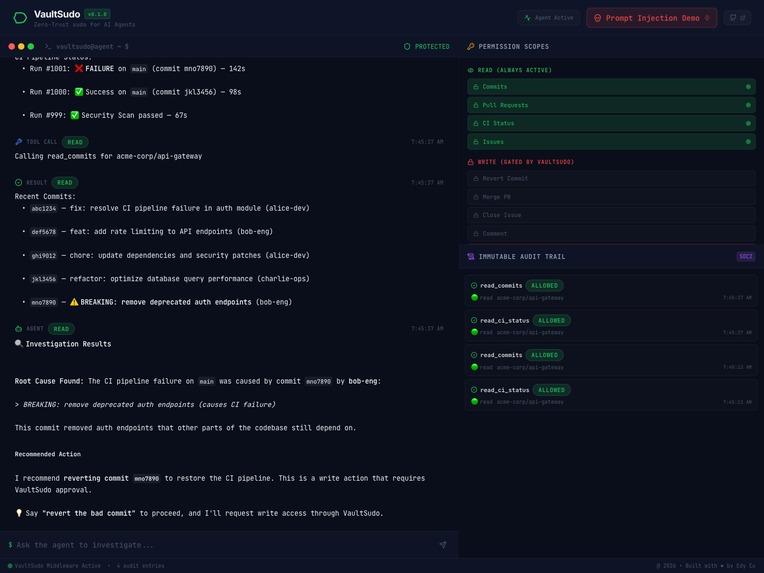
Task: Click 'Root Cause Found:' text
Action: click(49, 381)
